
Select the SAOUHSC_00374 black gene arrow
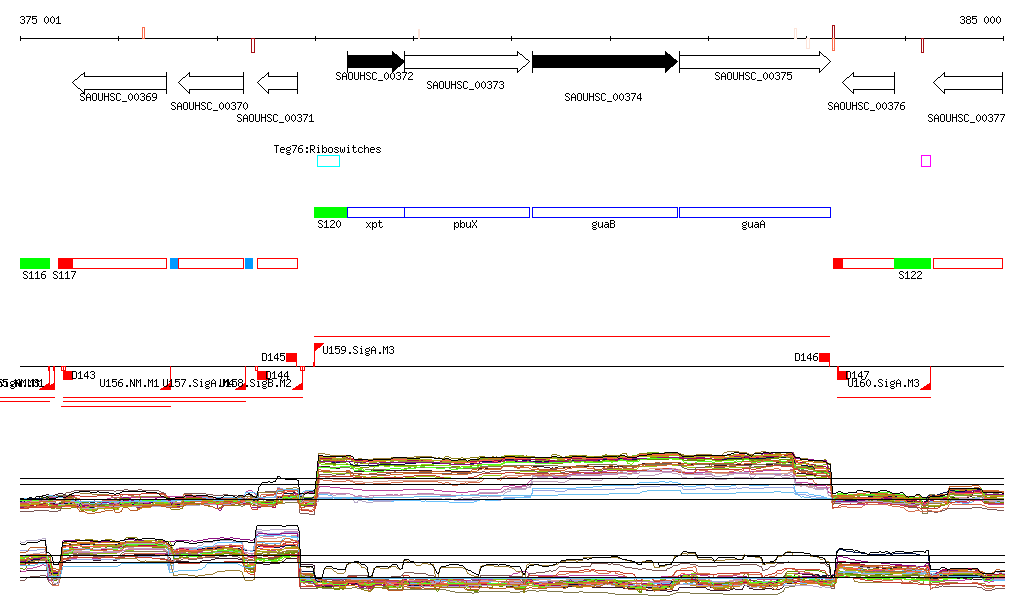point(604,62)
